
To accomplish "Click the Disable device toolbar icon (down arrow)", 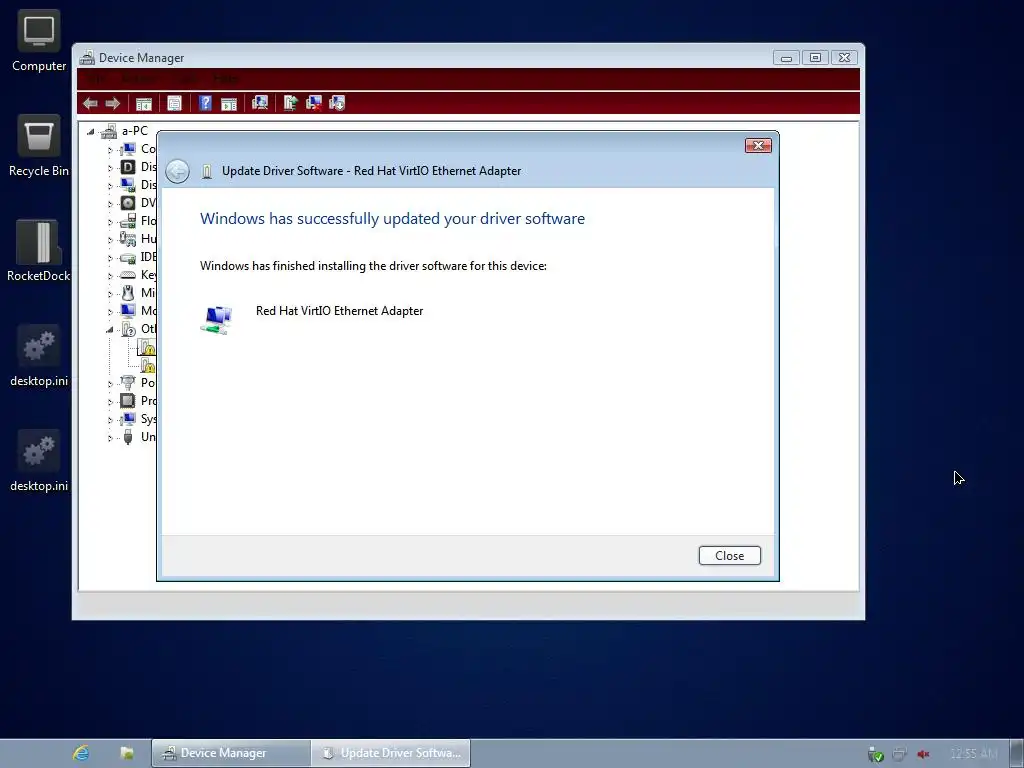I will [x=337, y=103].
